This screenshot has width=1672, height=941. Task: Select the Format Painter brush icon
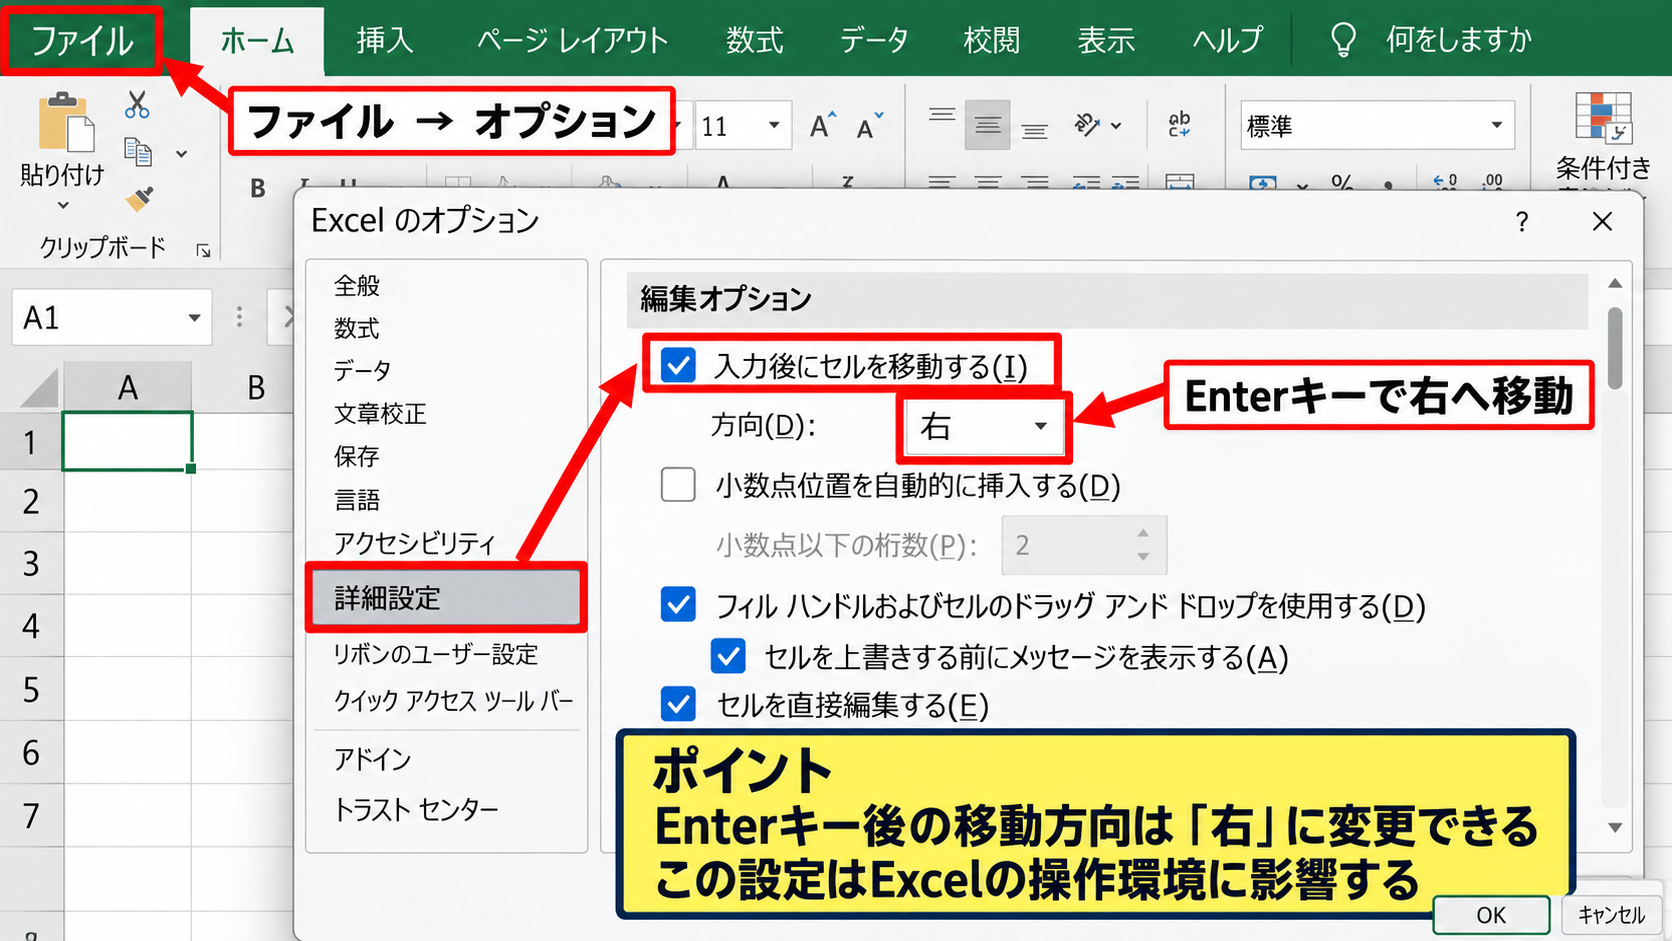(x=139, y=199)
